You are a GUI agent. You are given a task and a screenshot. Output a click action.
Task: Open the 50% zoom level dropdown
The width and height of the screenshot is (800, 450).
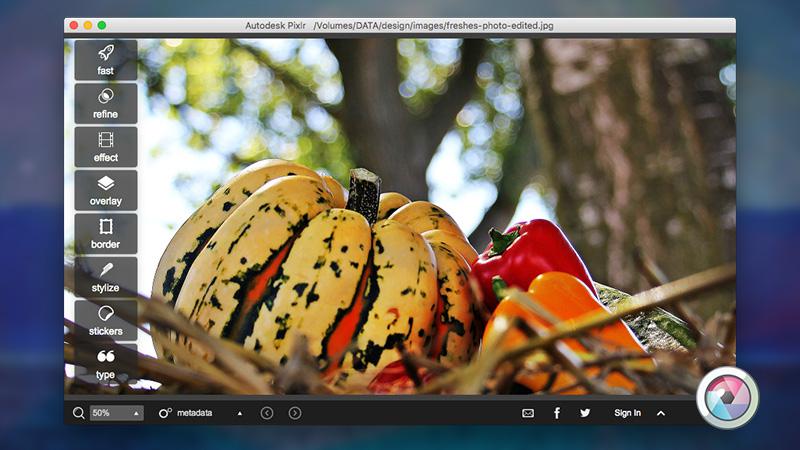[x=117, y=413]
